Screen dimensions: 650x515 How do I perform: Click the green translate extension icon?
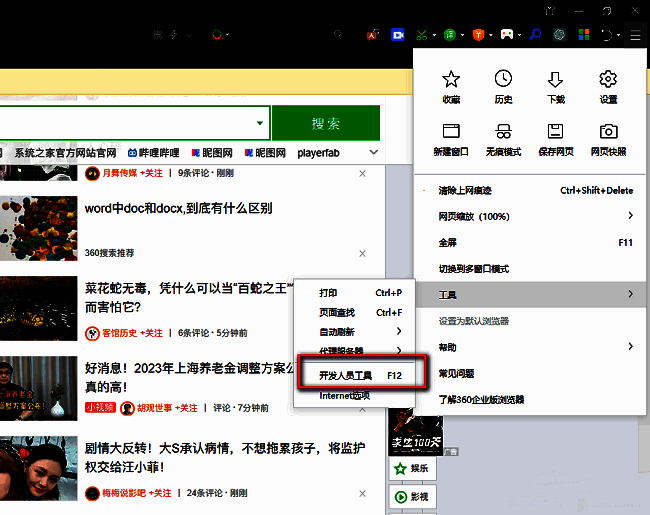click(x=450, y=35)
